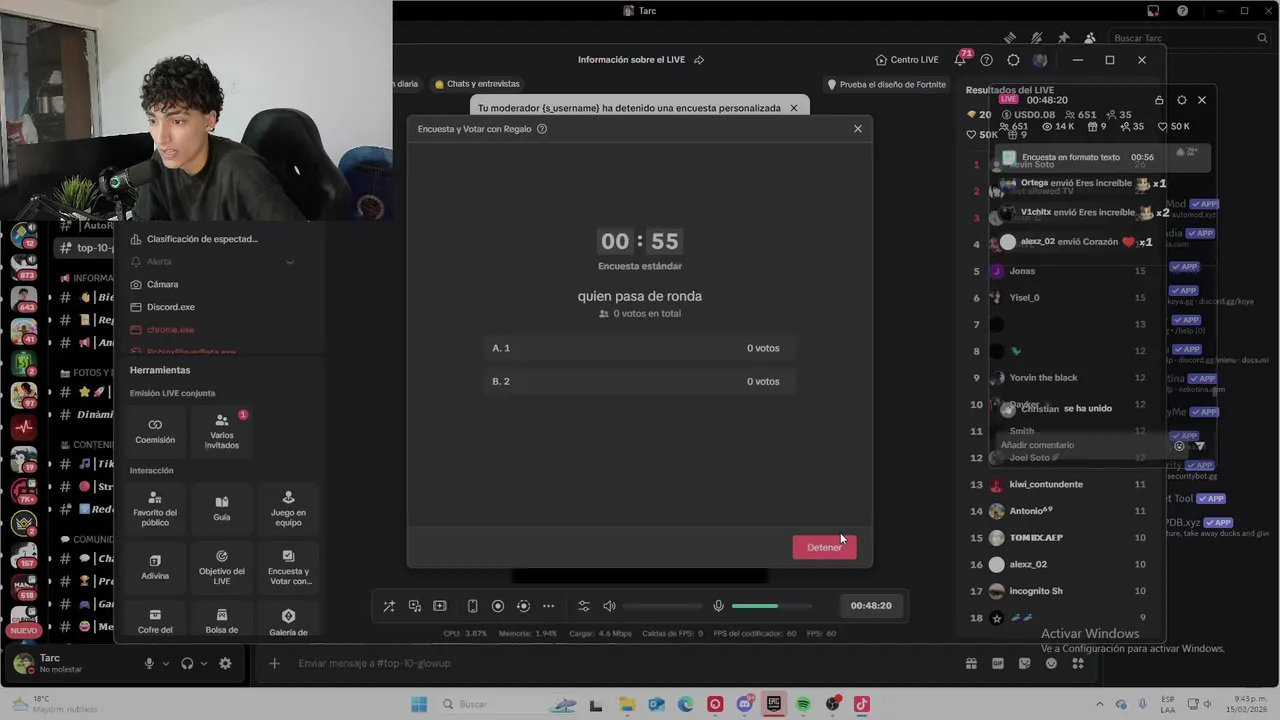
Task: Mute the speaker output icon
Action: click(x=609, y=606)
